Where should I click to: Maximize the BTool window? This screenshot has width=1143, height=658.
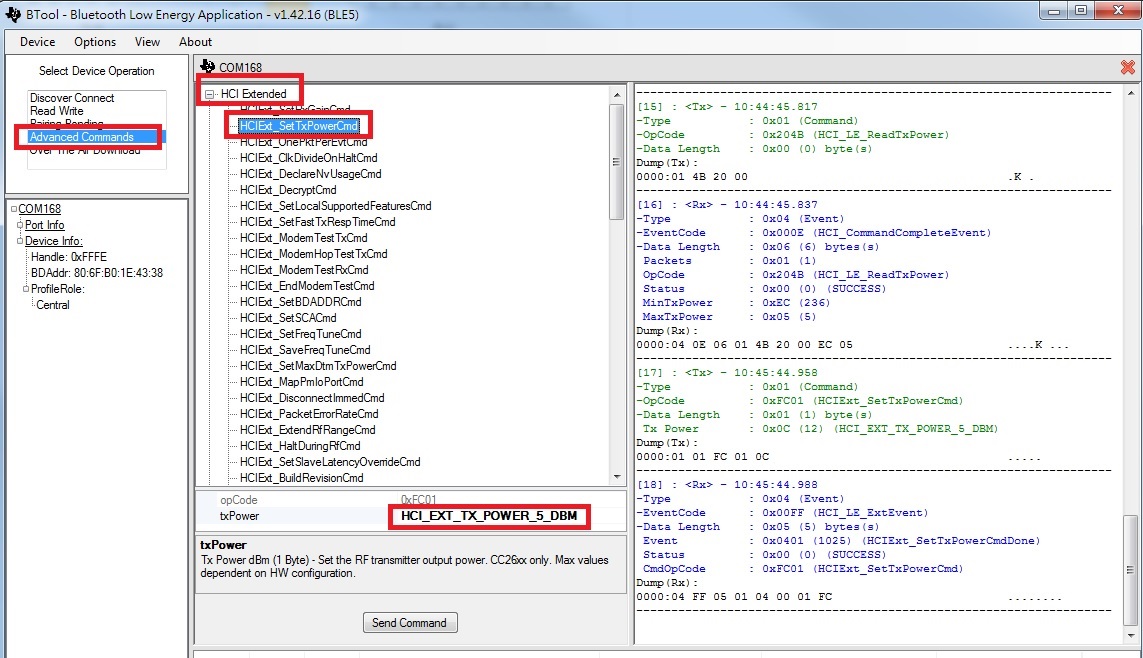coord(1081,10)
